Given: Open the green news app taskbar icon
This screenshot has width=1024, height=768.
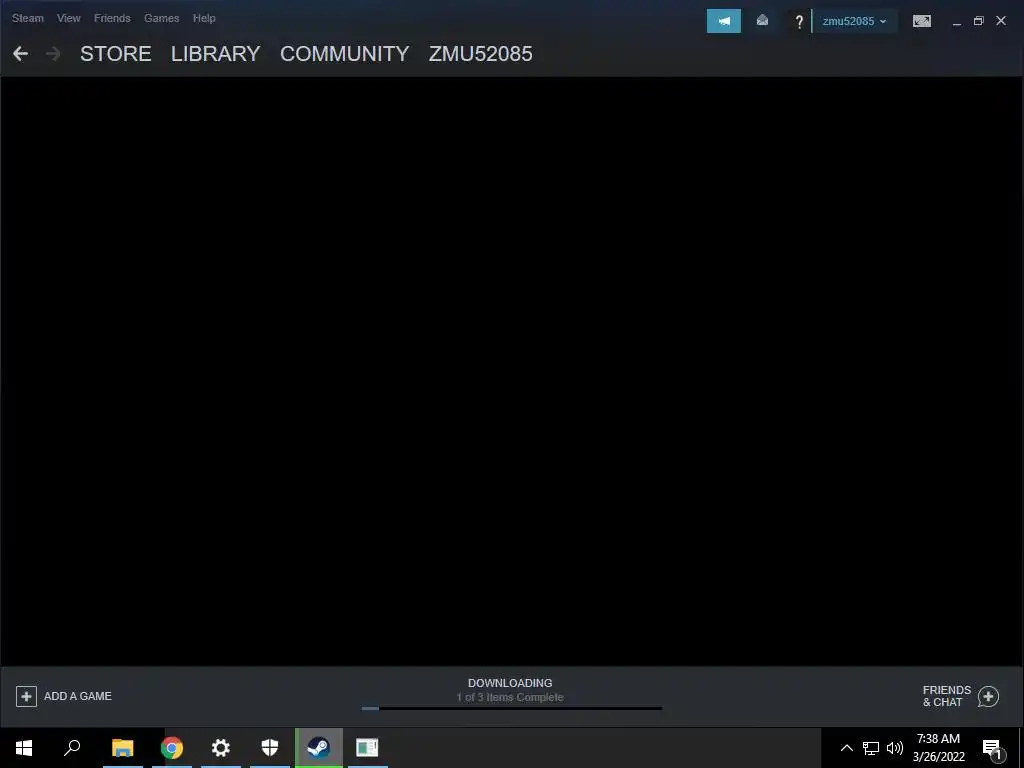Looking at the screenshot, I should [367, 748].
